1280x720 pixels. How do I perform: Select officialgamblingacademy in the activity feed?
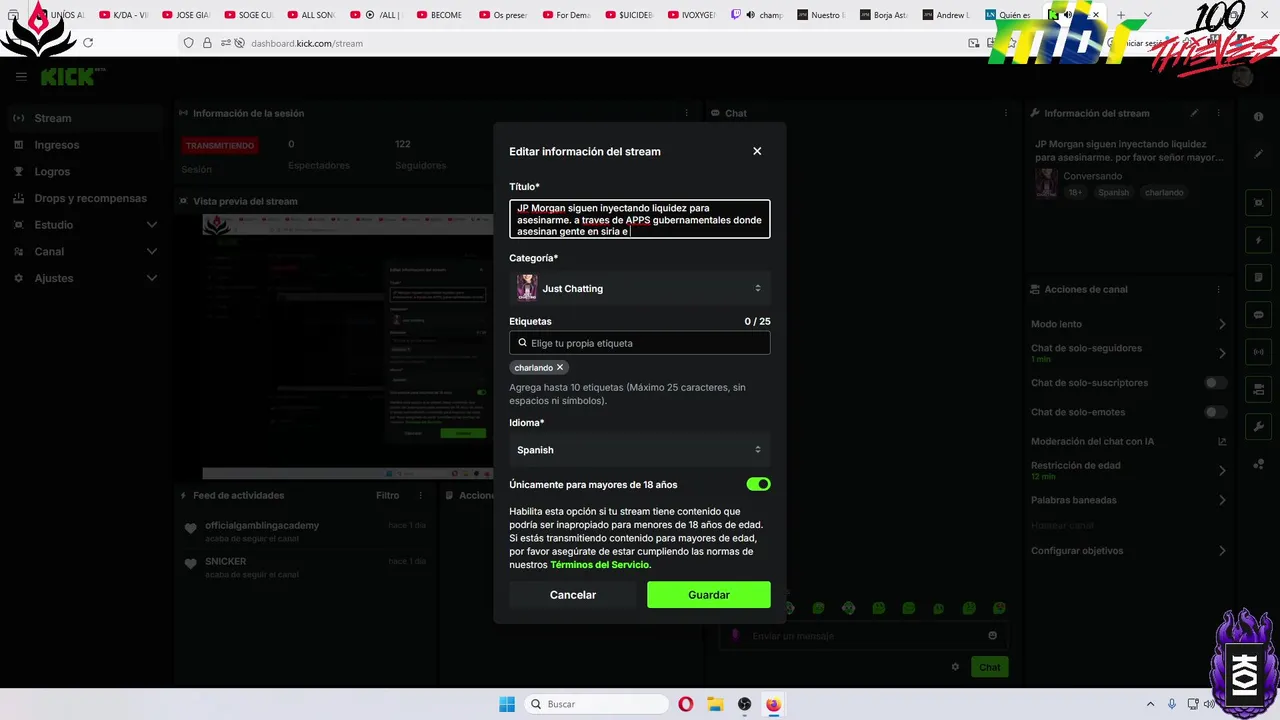click(x=262, y=526)
